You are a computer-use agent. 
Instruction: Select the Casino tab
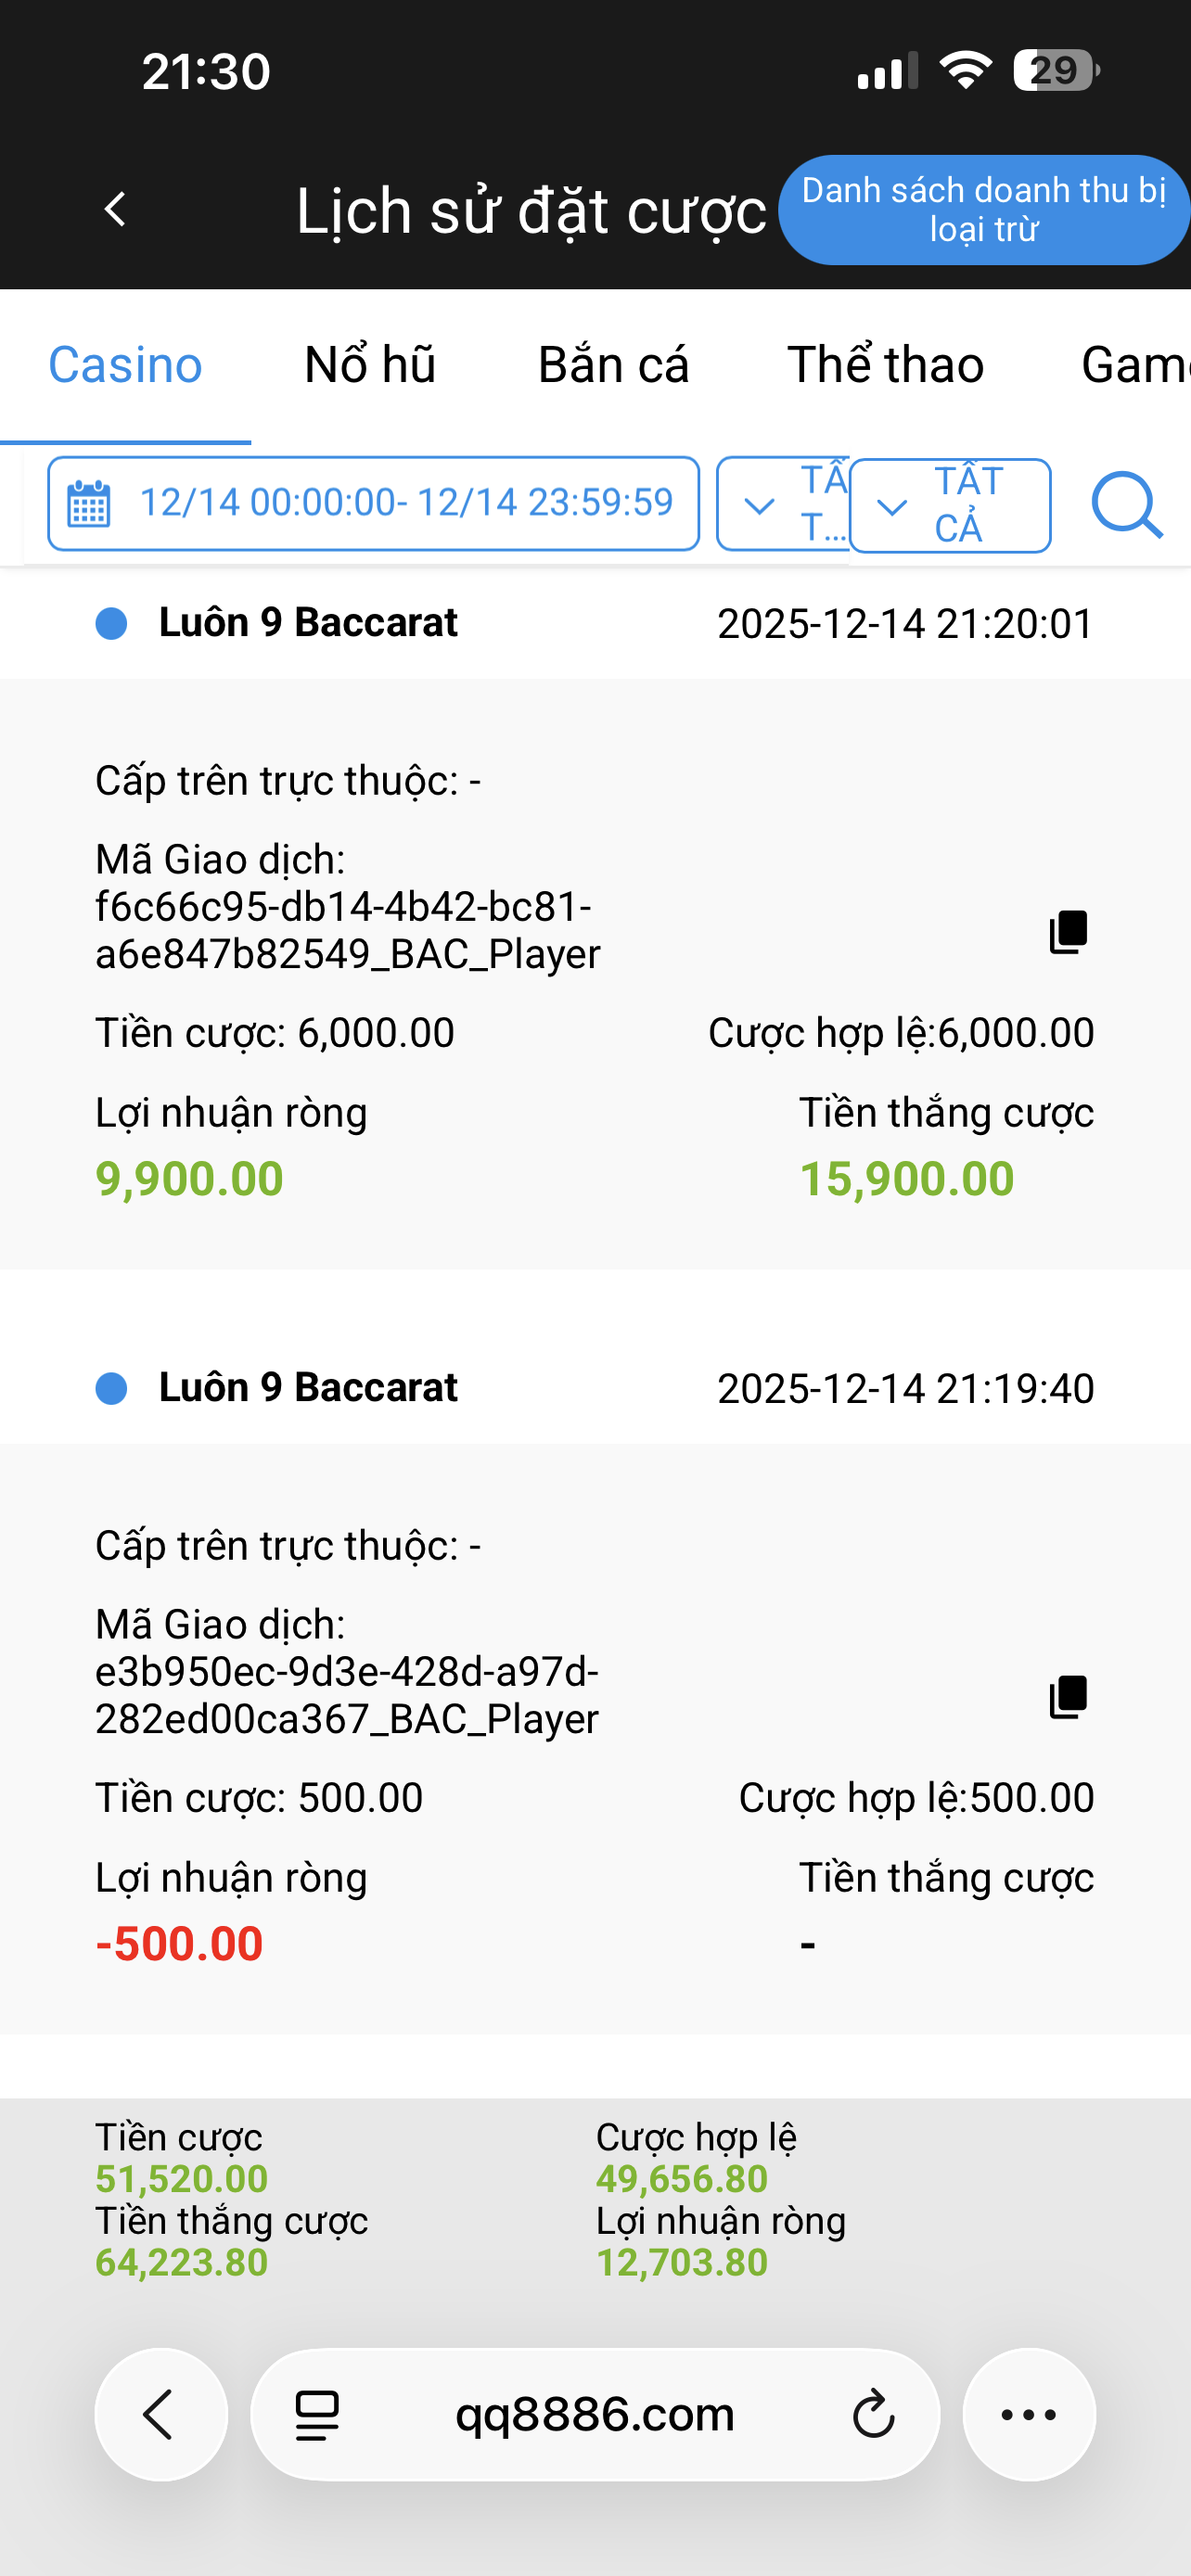coord(125,365)
